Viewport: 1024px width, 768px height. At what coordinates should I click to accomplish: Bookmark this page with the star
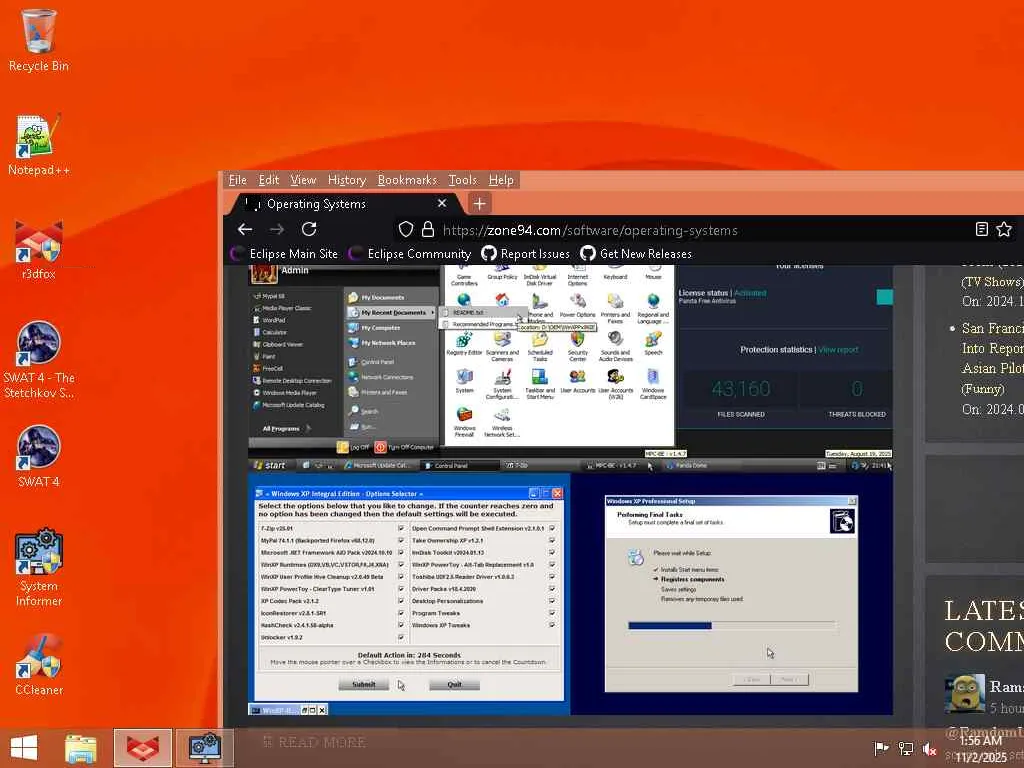[x=1004, y=229]
